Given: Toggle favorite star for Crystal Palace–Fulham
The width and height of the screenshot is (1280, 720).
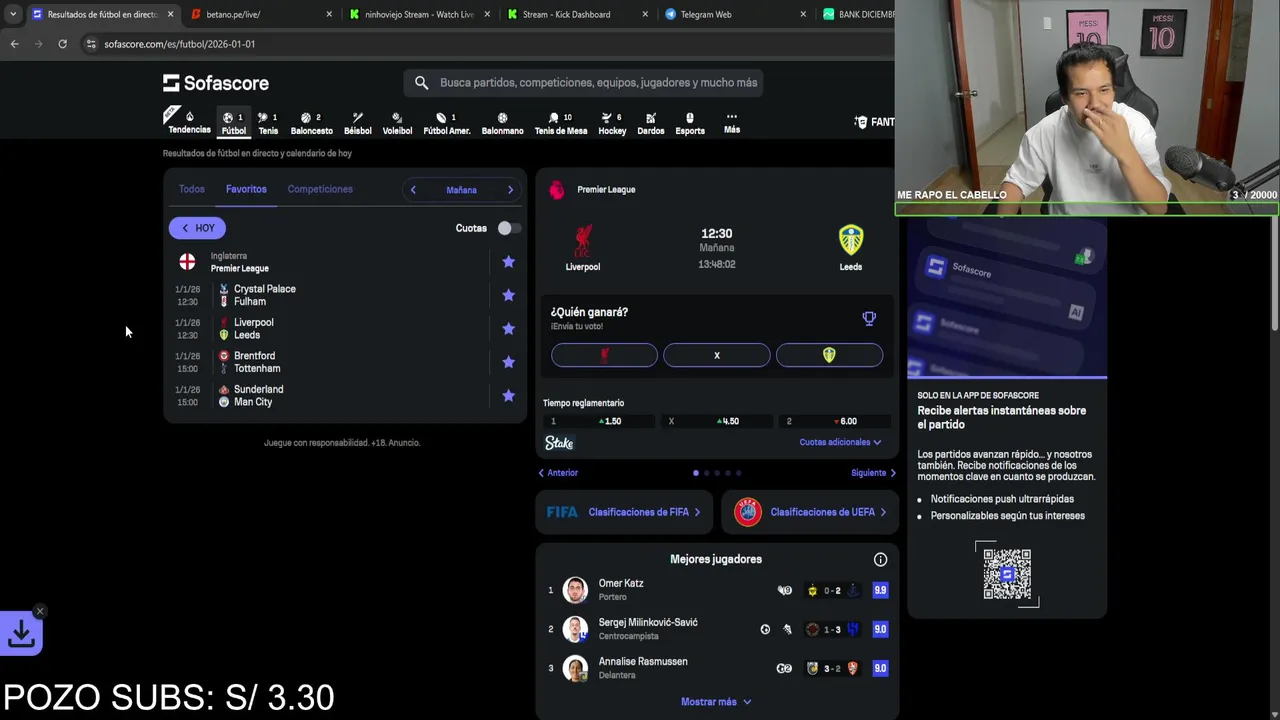Looking at the screenshot, I should [x=508, y=295].
